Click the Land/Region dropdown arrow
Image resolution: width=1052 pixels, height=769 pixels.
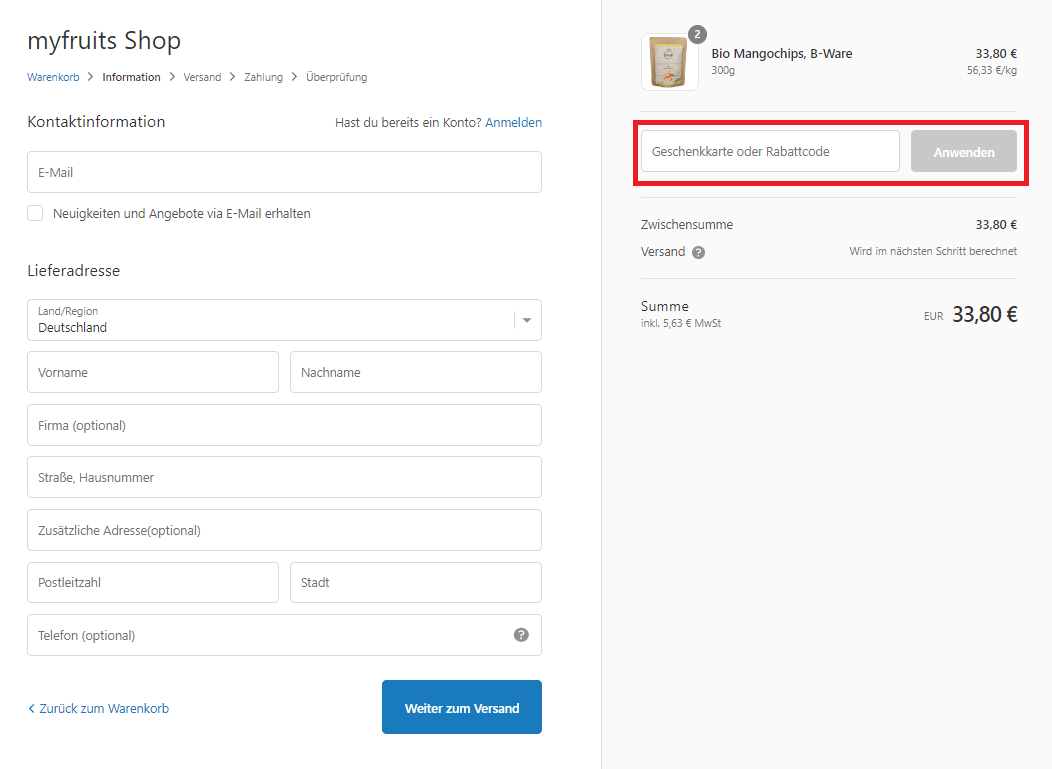coord(527,320)
